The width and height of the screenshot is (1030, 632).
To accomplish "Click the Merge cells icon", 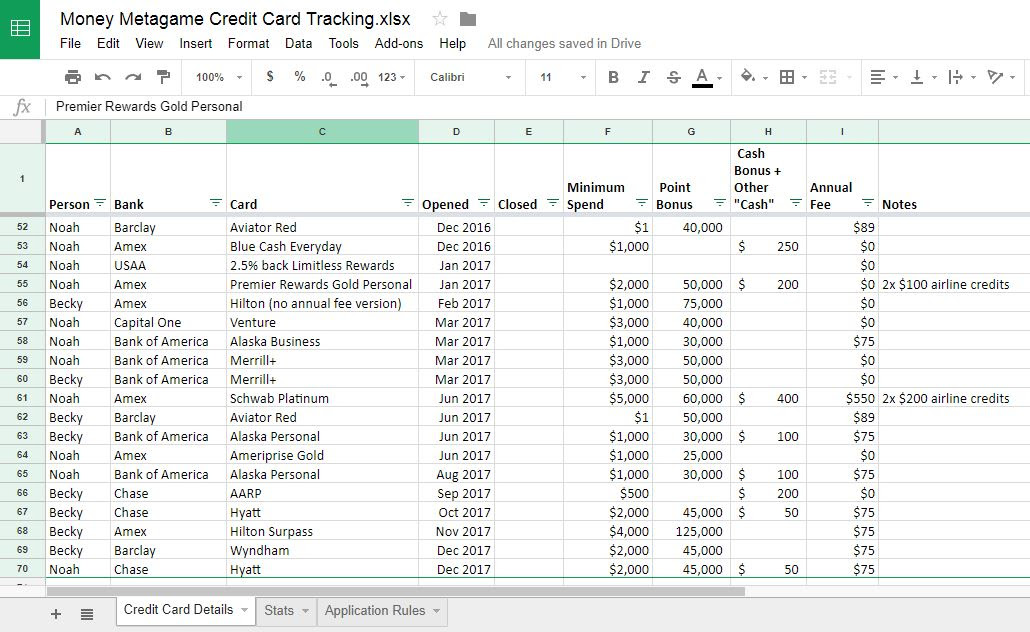I will [828, 77].
